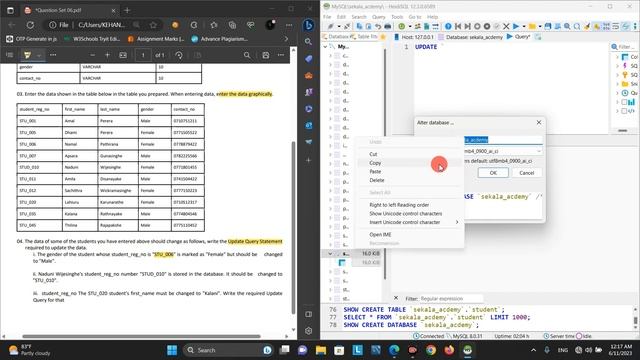Click PDF zoom in plus button
The width and height of the screenshot is (640, 360).
click(x=107, y=55)
